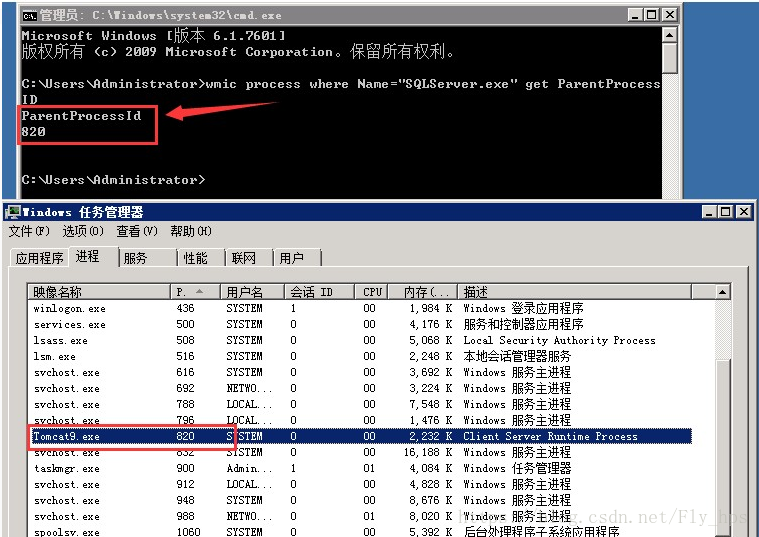Click the ParentProcessId output line

coord(81,116)
